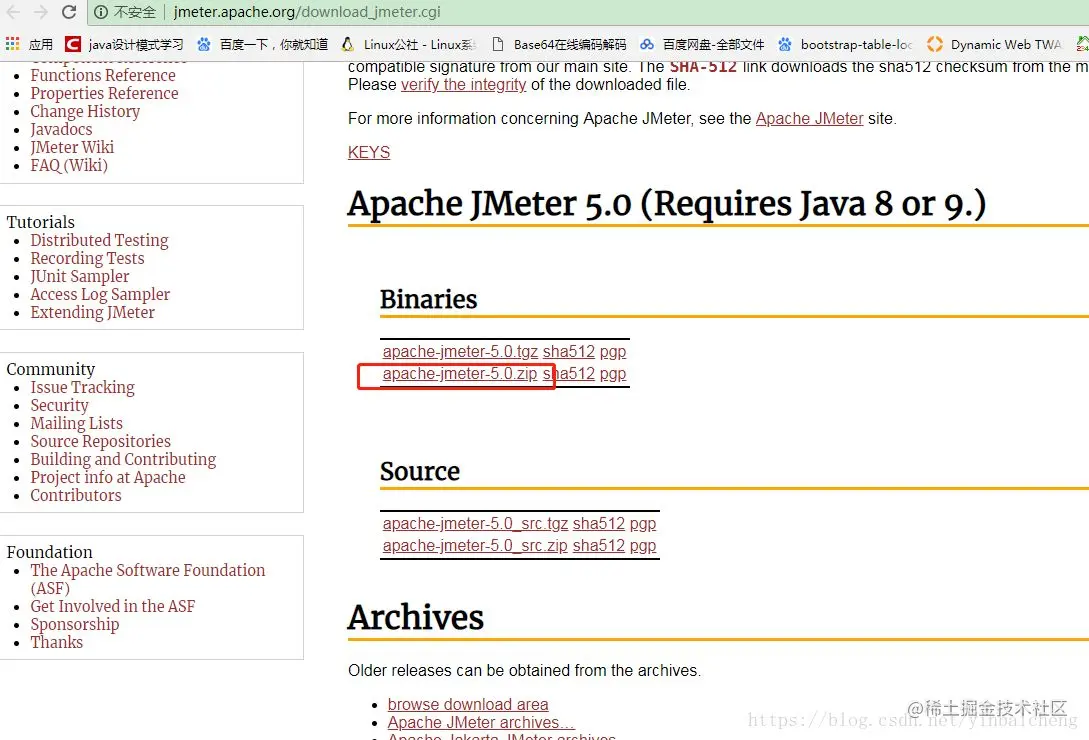Open the apps grid bookmark icon
1089x740 pixels.
click(13, 44)
